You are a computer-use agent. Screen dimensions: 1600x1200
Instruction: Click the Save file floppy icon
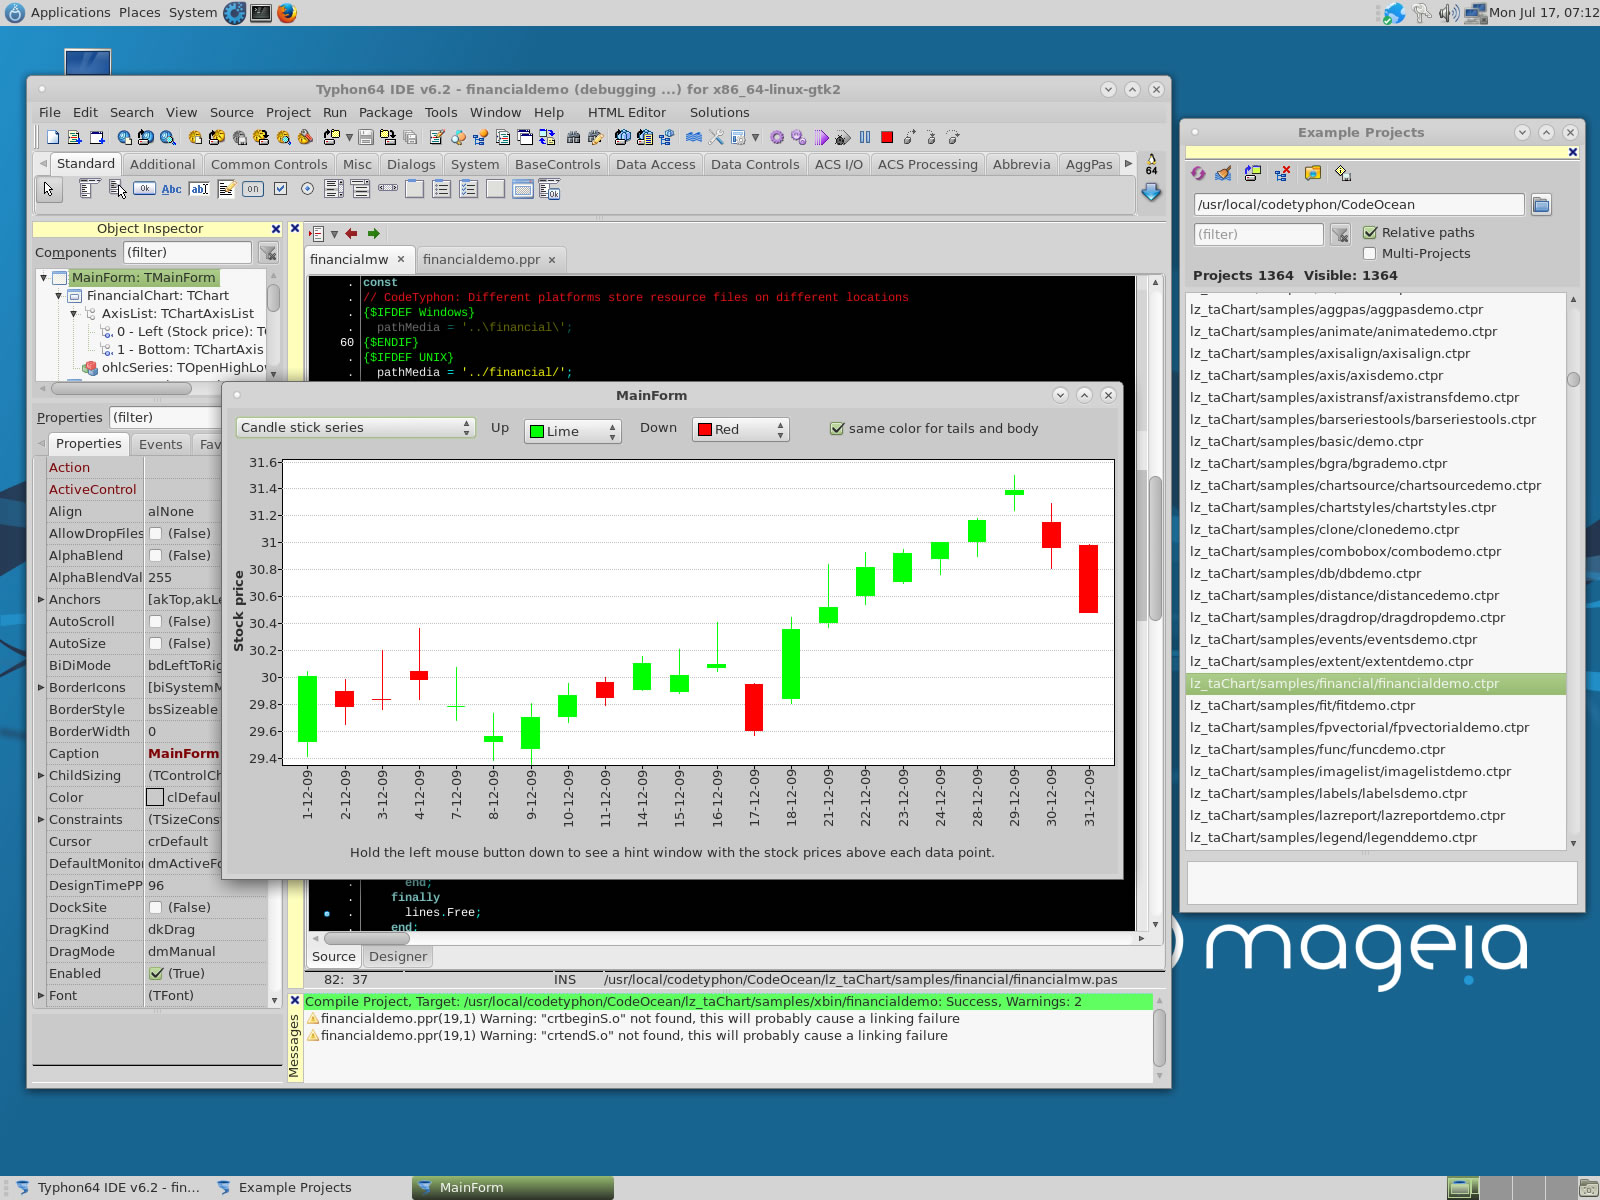[x=365, y=137]
